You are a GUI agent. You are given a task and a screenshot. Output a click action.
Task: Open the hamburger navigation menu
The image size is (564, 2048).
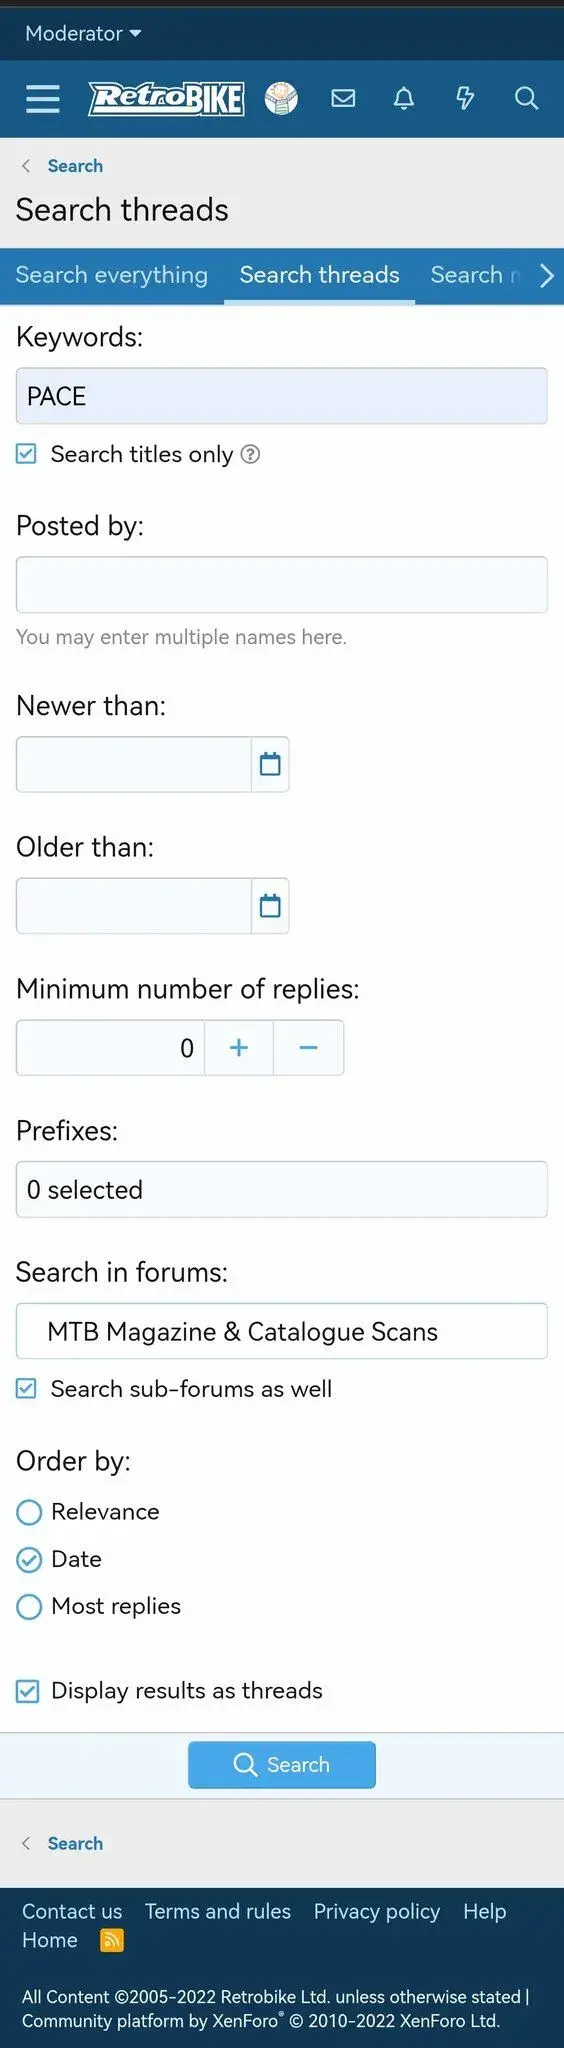[43, 98]
